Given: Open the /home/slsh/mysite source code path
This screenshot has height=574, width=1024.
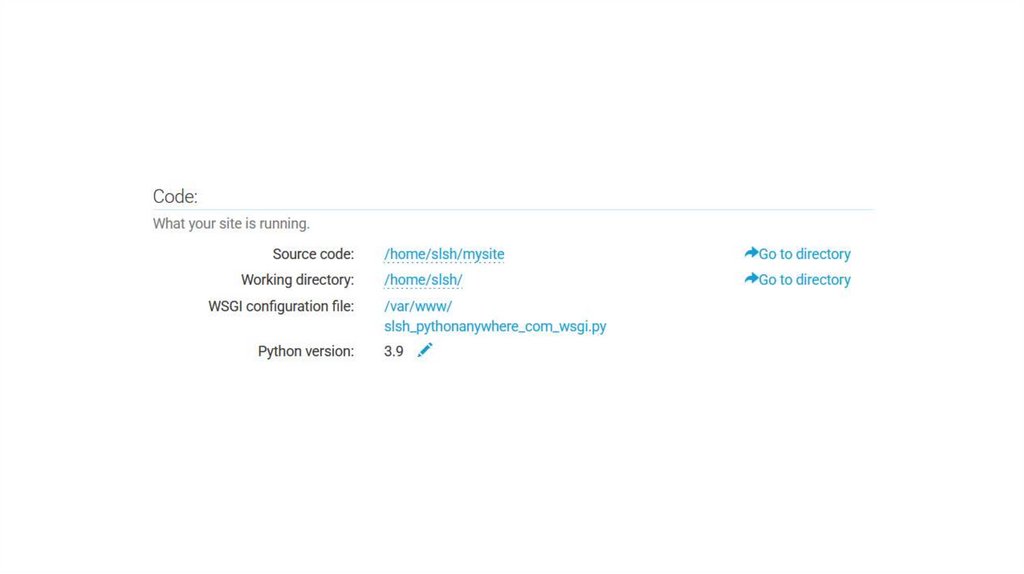Looking at the screenshot, I should tap(444, 254).
